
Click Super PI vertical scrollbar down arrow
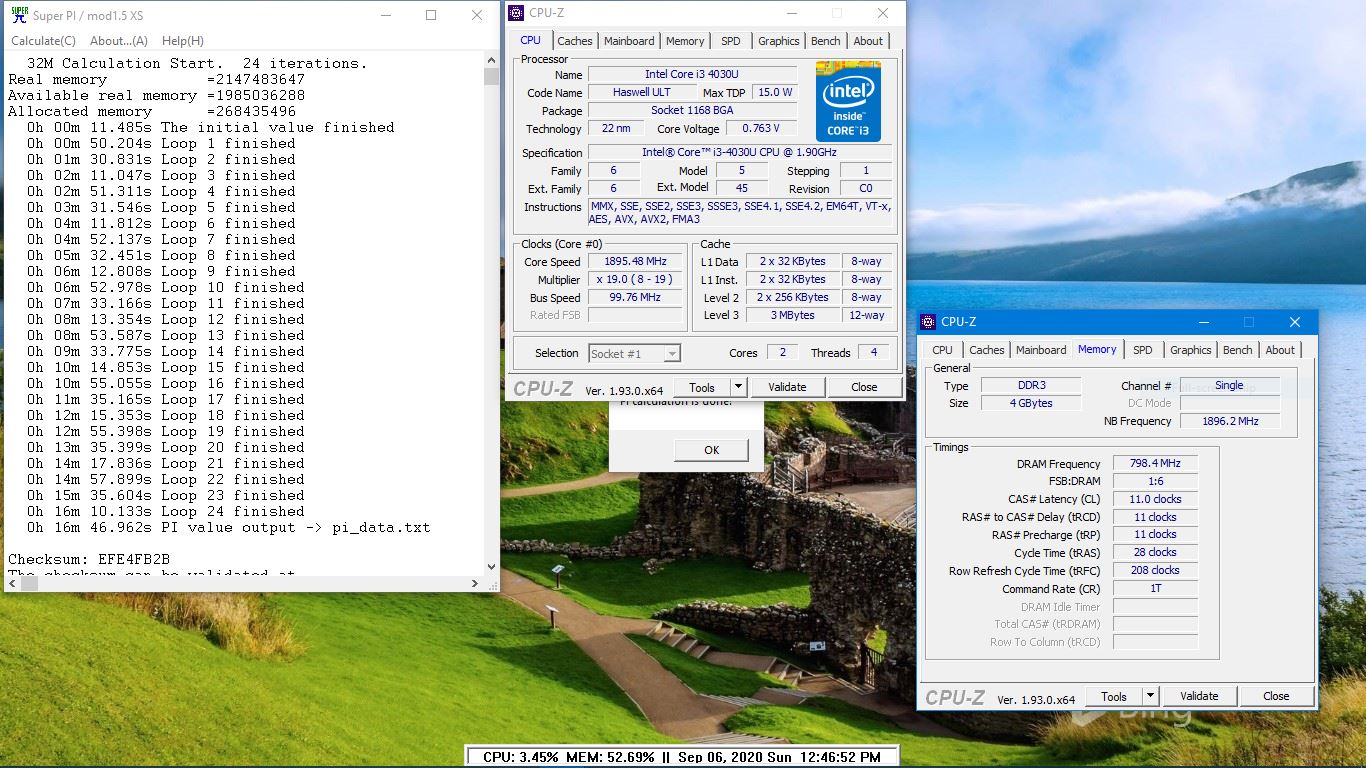click(491, 567)
